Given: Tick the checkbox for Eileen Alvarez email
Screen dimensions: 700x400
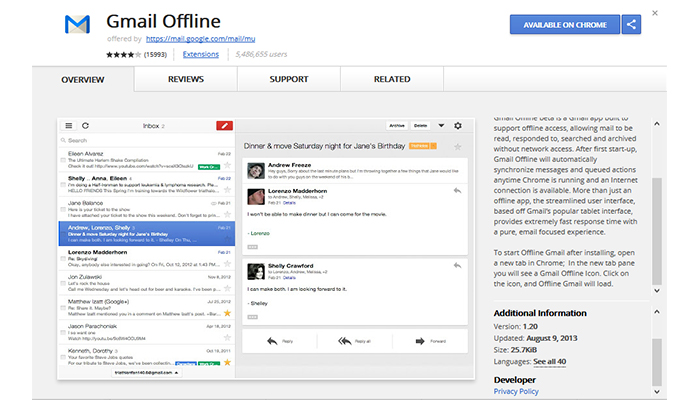Looking at the screenshot, I should (63, 160).
